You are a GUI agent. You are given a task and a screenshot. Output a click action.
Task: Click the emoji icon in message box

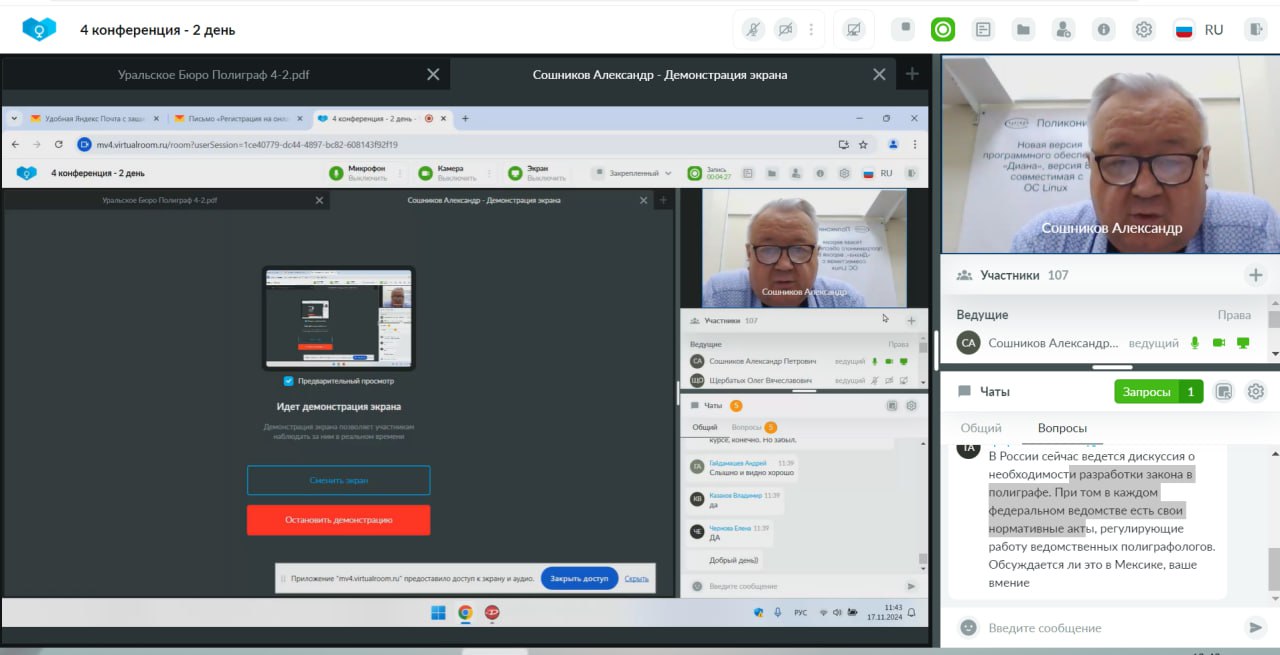(x=967, y=628)
